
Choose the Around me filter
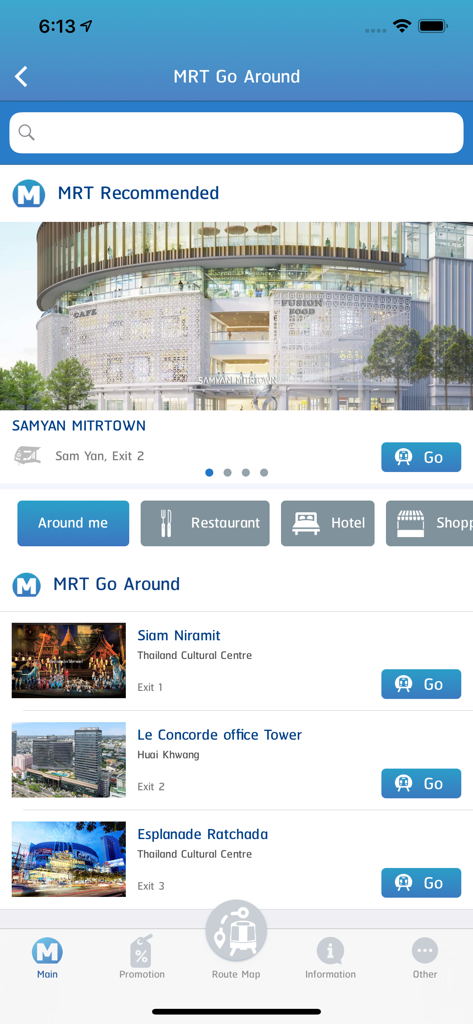(73, 523)
